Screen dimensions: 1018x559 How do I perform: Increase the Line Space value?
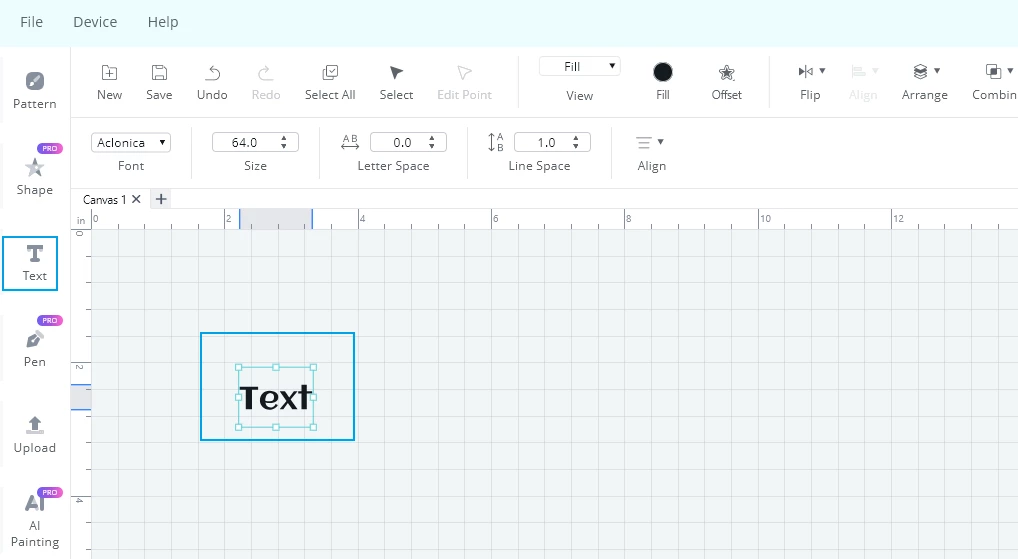tap(576, 138)
